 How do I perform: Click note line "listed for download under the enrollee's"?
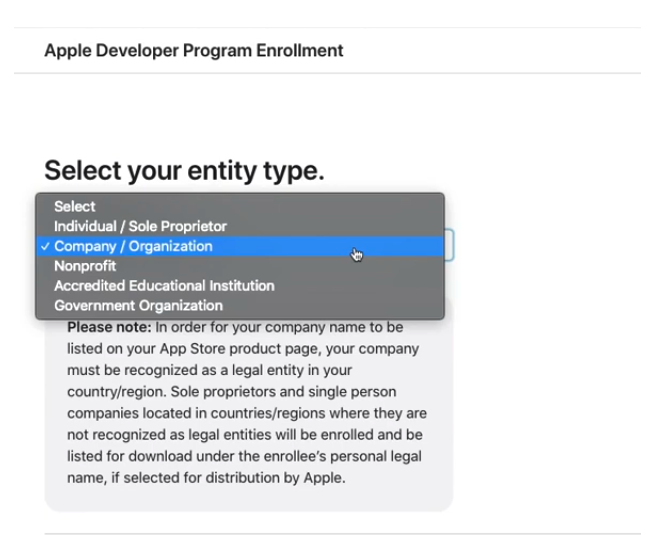point(245,456)
